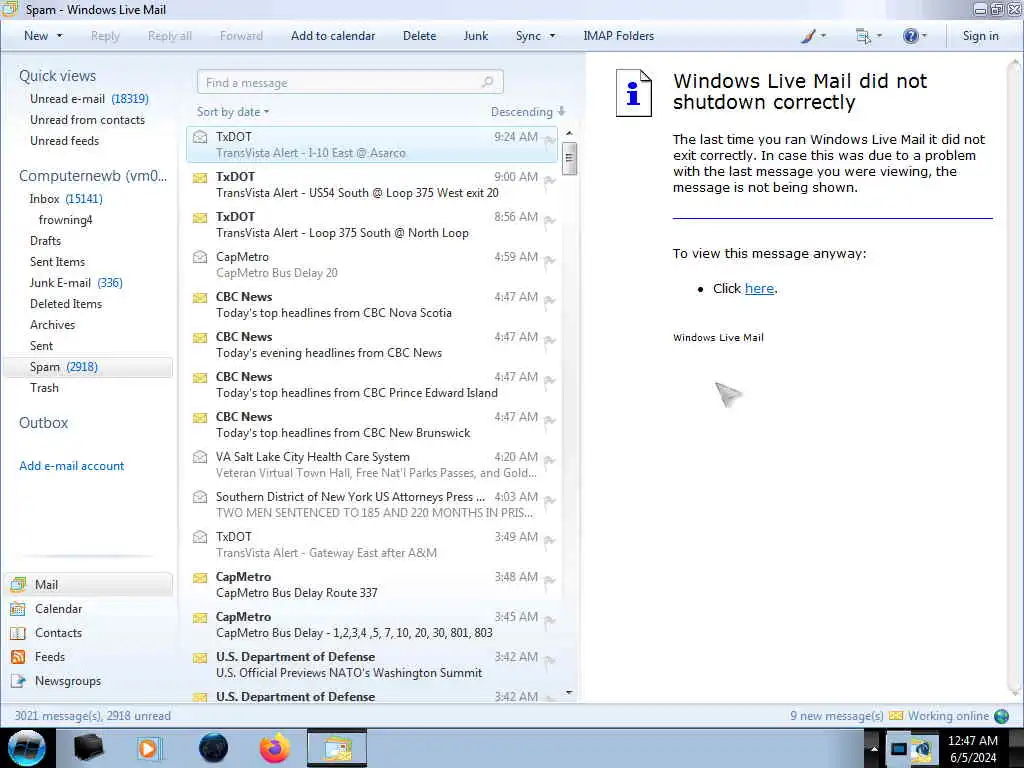Click Add e-mail account link
This screenshot has height=768, width=1024.
71,466
